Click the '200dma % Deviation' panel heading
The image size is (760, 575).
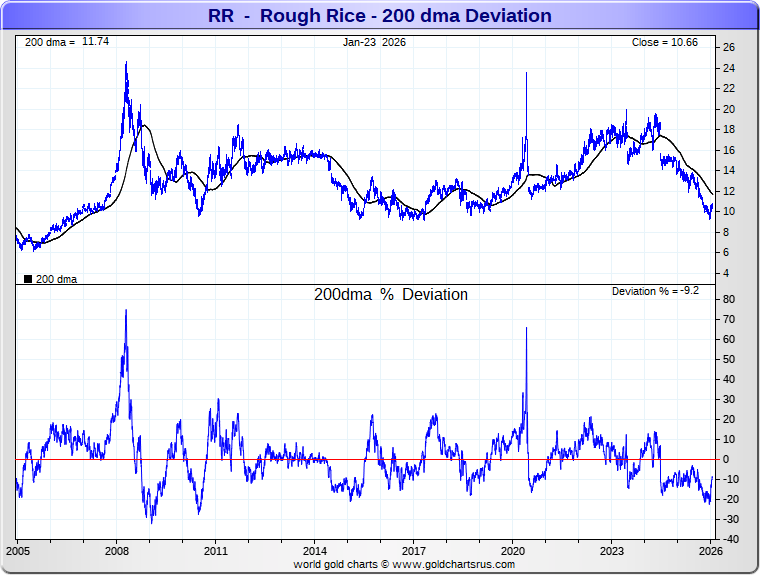(x=391, y=295)
